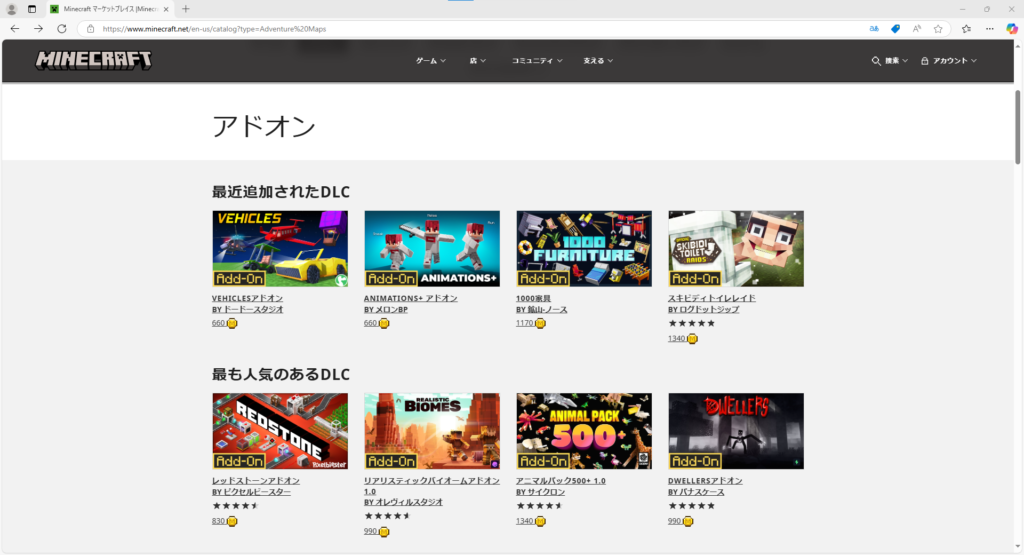Click the Minecraft logo in header
This screenshot has height=555, width=1024.
pos(94,60)
